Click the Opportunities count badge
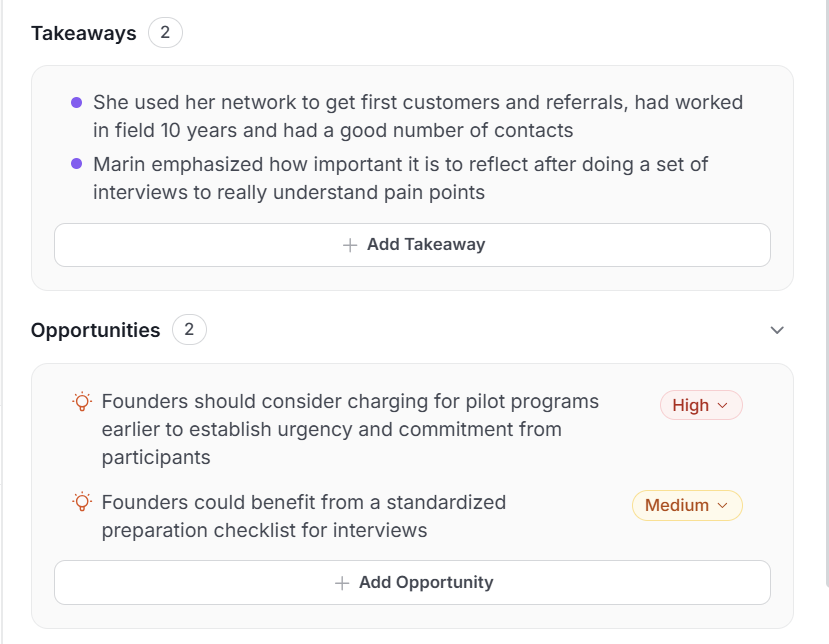The height and width of the screenshot is (644, 829). [189, 330]
